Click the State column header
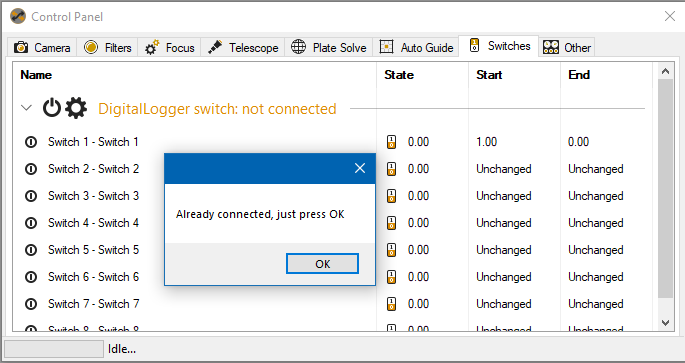 399,75
